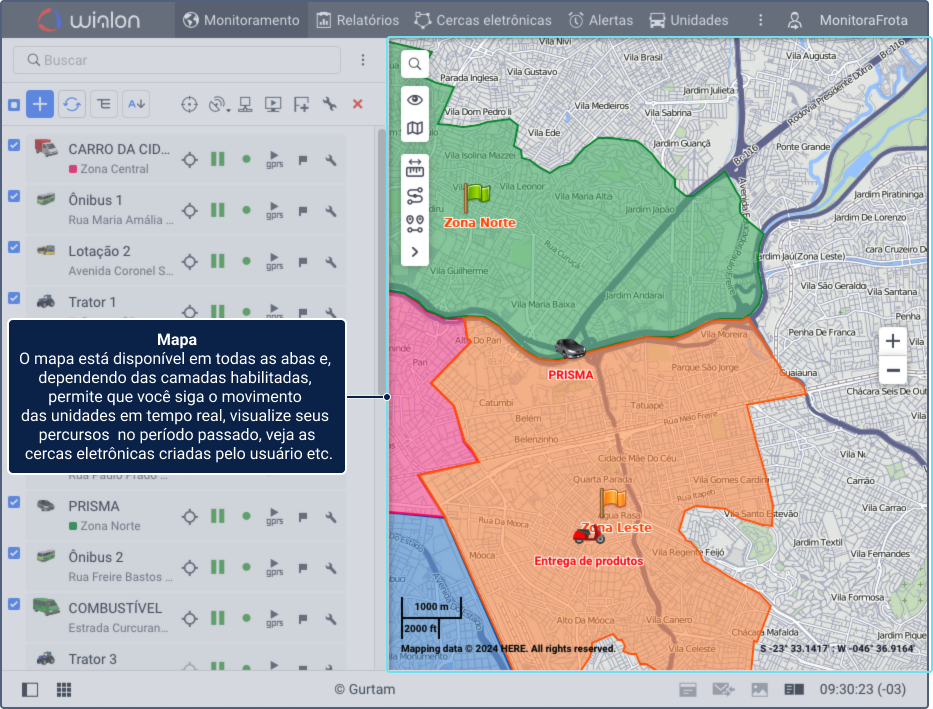Click the wrench icon for Ônibus 1
The height and width of the screenshot is (709, 933).
pos(331,211)
